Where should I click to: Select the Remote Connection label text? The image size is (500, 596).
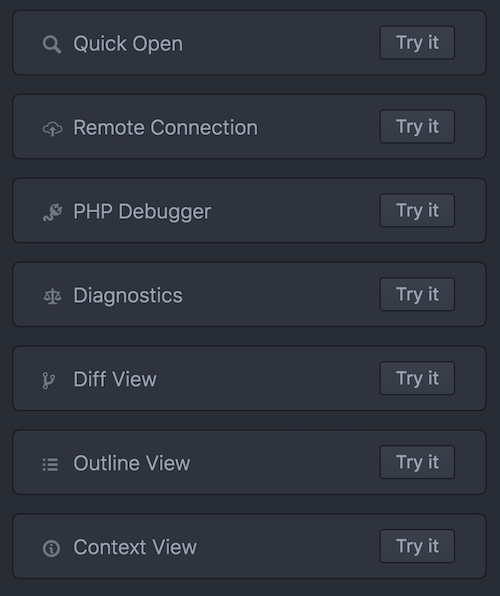point(165,128)
